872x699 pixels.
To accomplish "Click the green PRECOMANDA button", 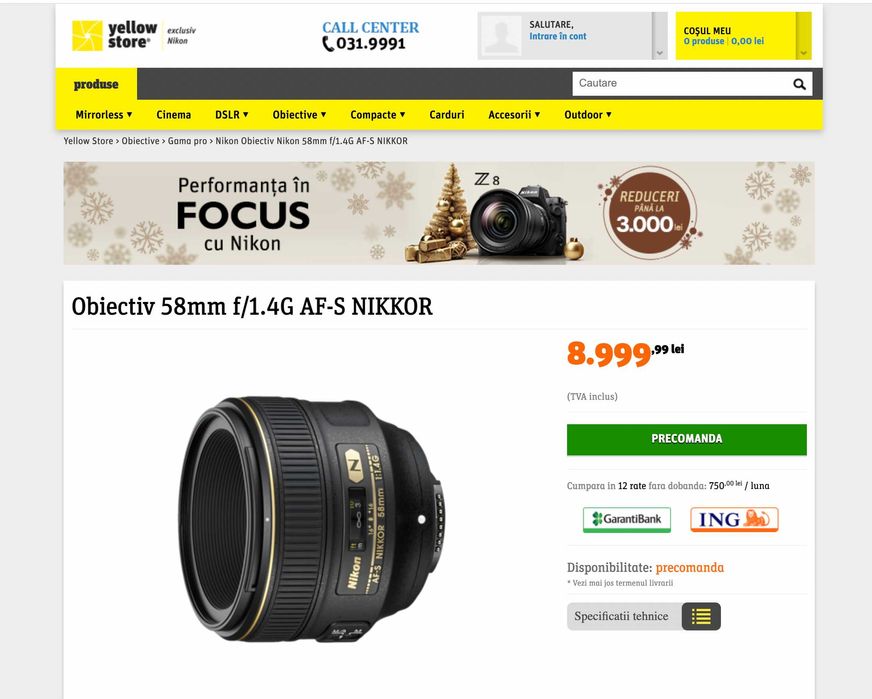I will [687, 439].
